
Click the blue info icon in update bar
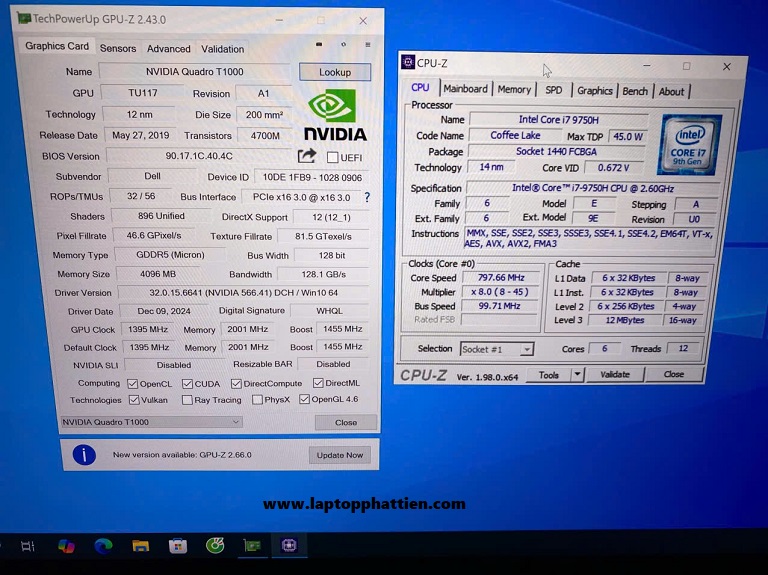(84, 455)
